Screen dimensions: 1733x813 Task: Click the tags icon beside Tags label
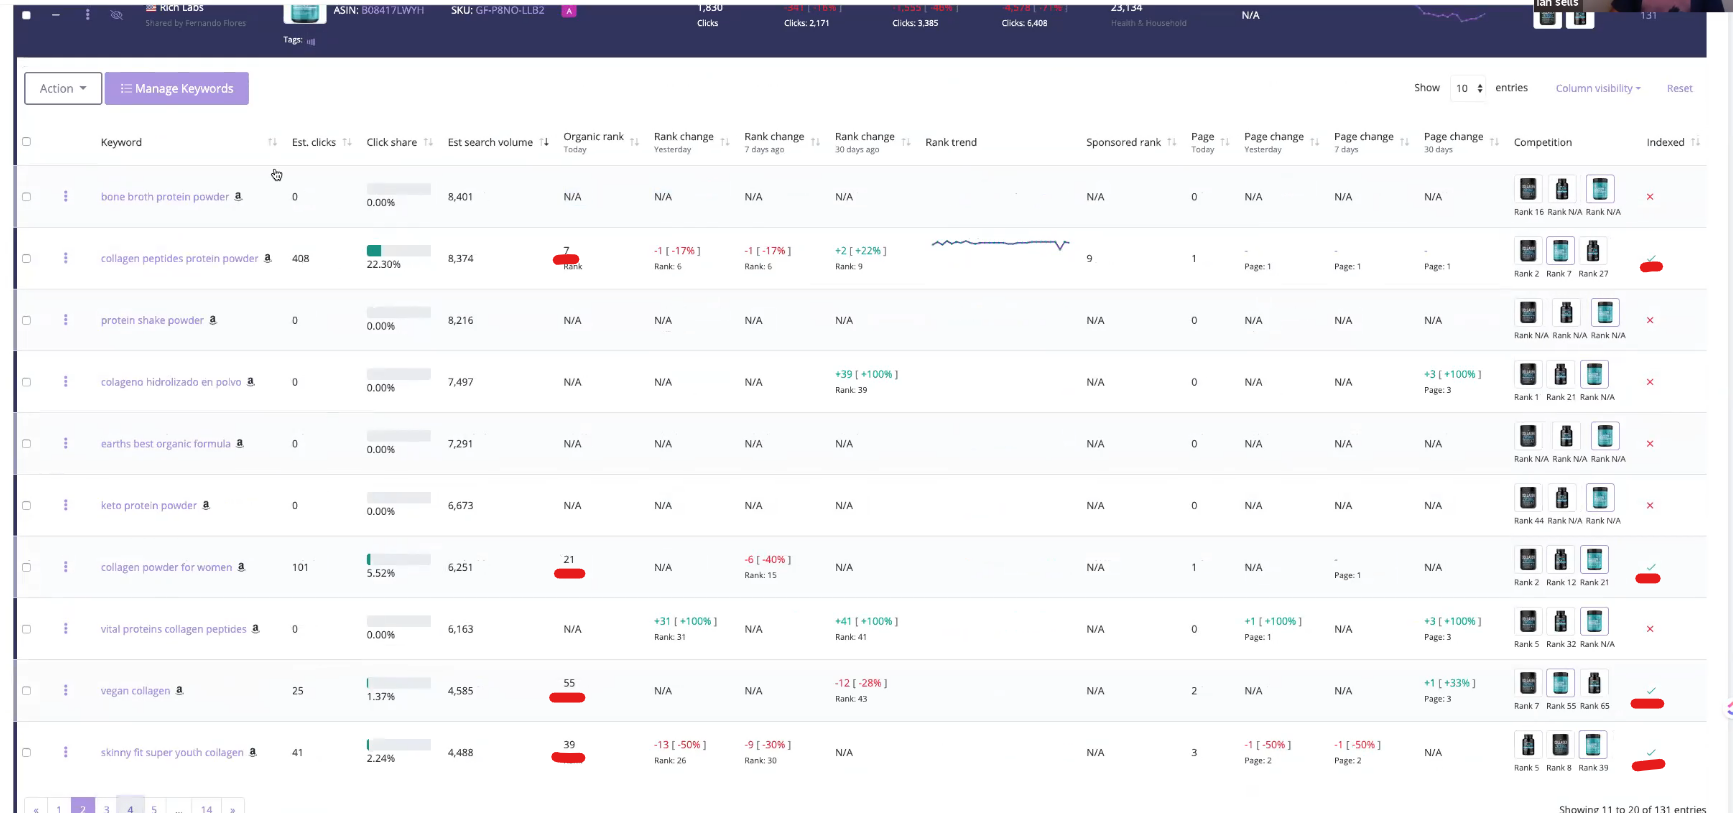click(x=311, y=41)
